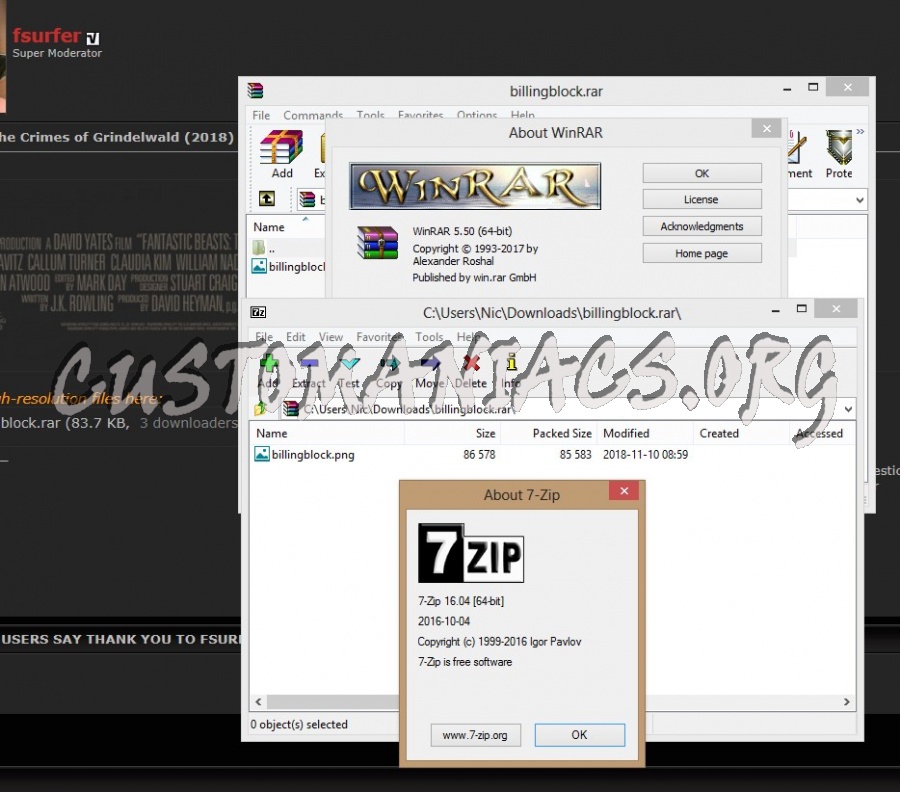Expand the WinRAR toolbar overflow chevron
Viewport: 900px width, 792px height.
click(860, 131)
